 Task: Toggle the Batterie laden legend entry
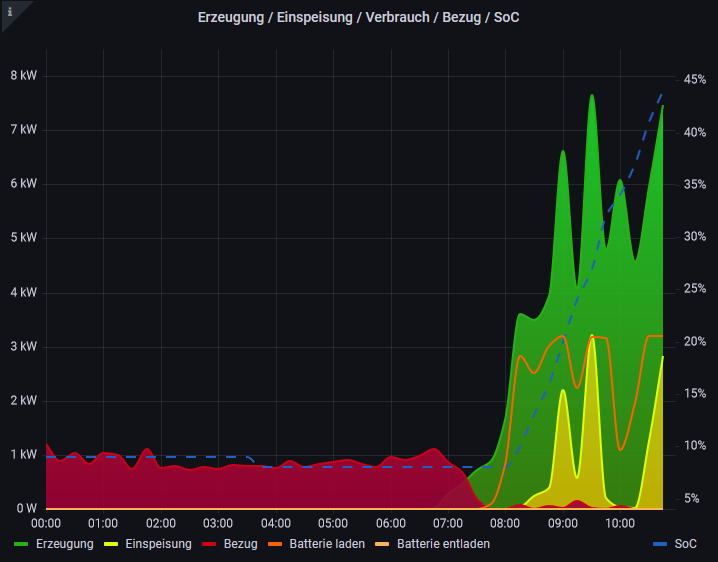pos(327,544)
